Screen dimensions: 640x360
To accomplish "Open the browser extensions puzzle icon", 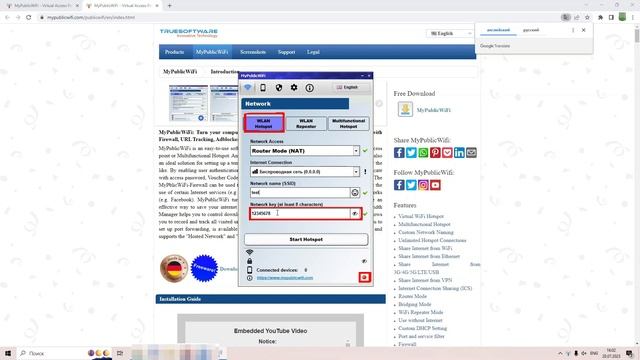I will (x=600, y=18).
